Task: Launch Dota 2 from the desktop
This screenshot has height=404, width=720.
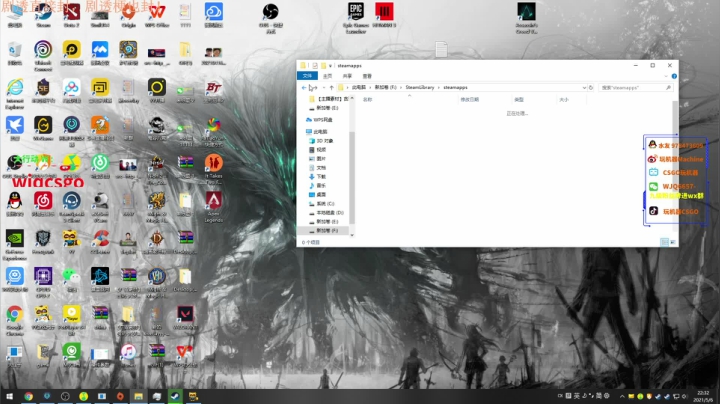Action: click(72, 15)
